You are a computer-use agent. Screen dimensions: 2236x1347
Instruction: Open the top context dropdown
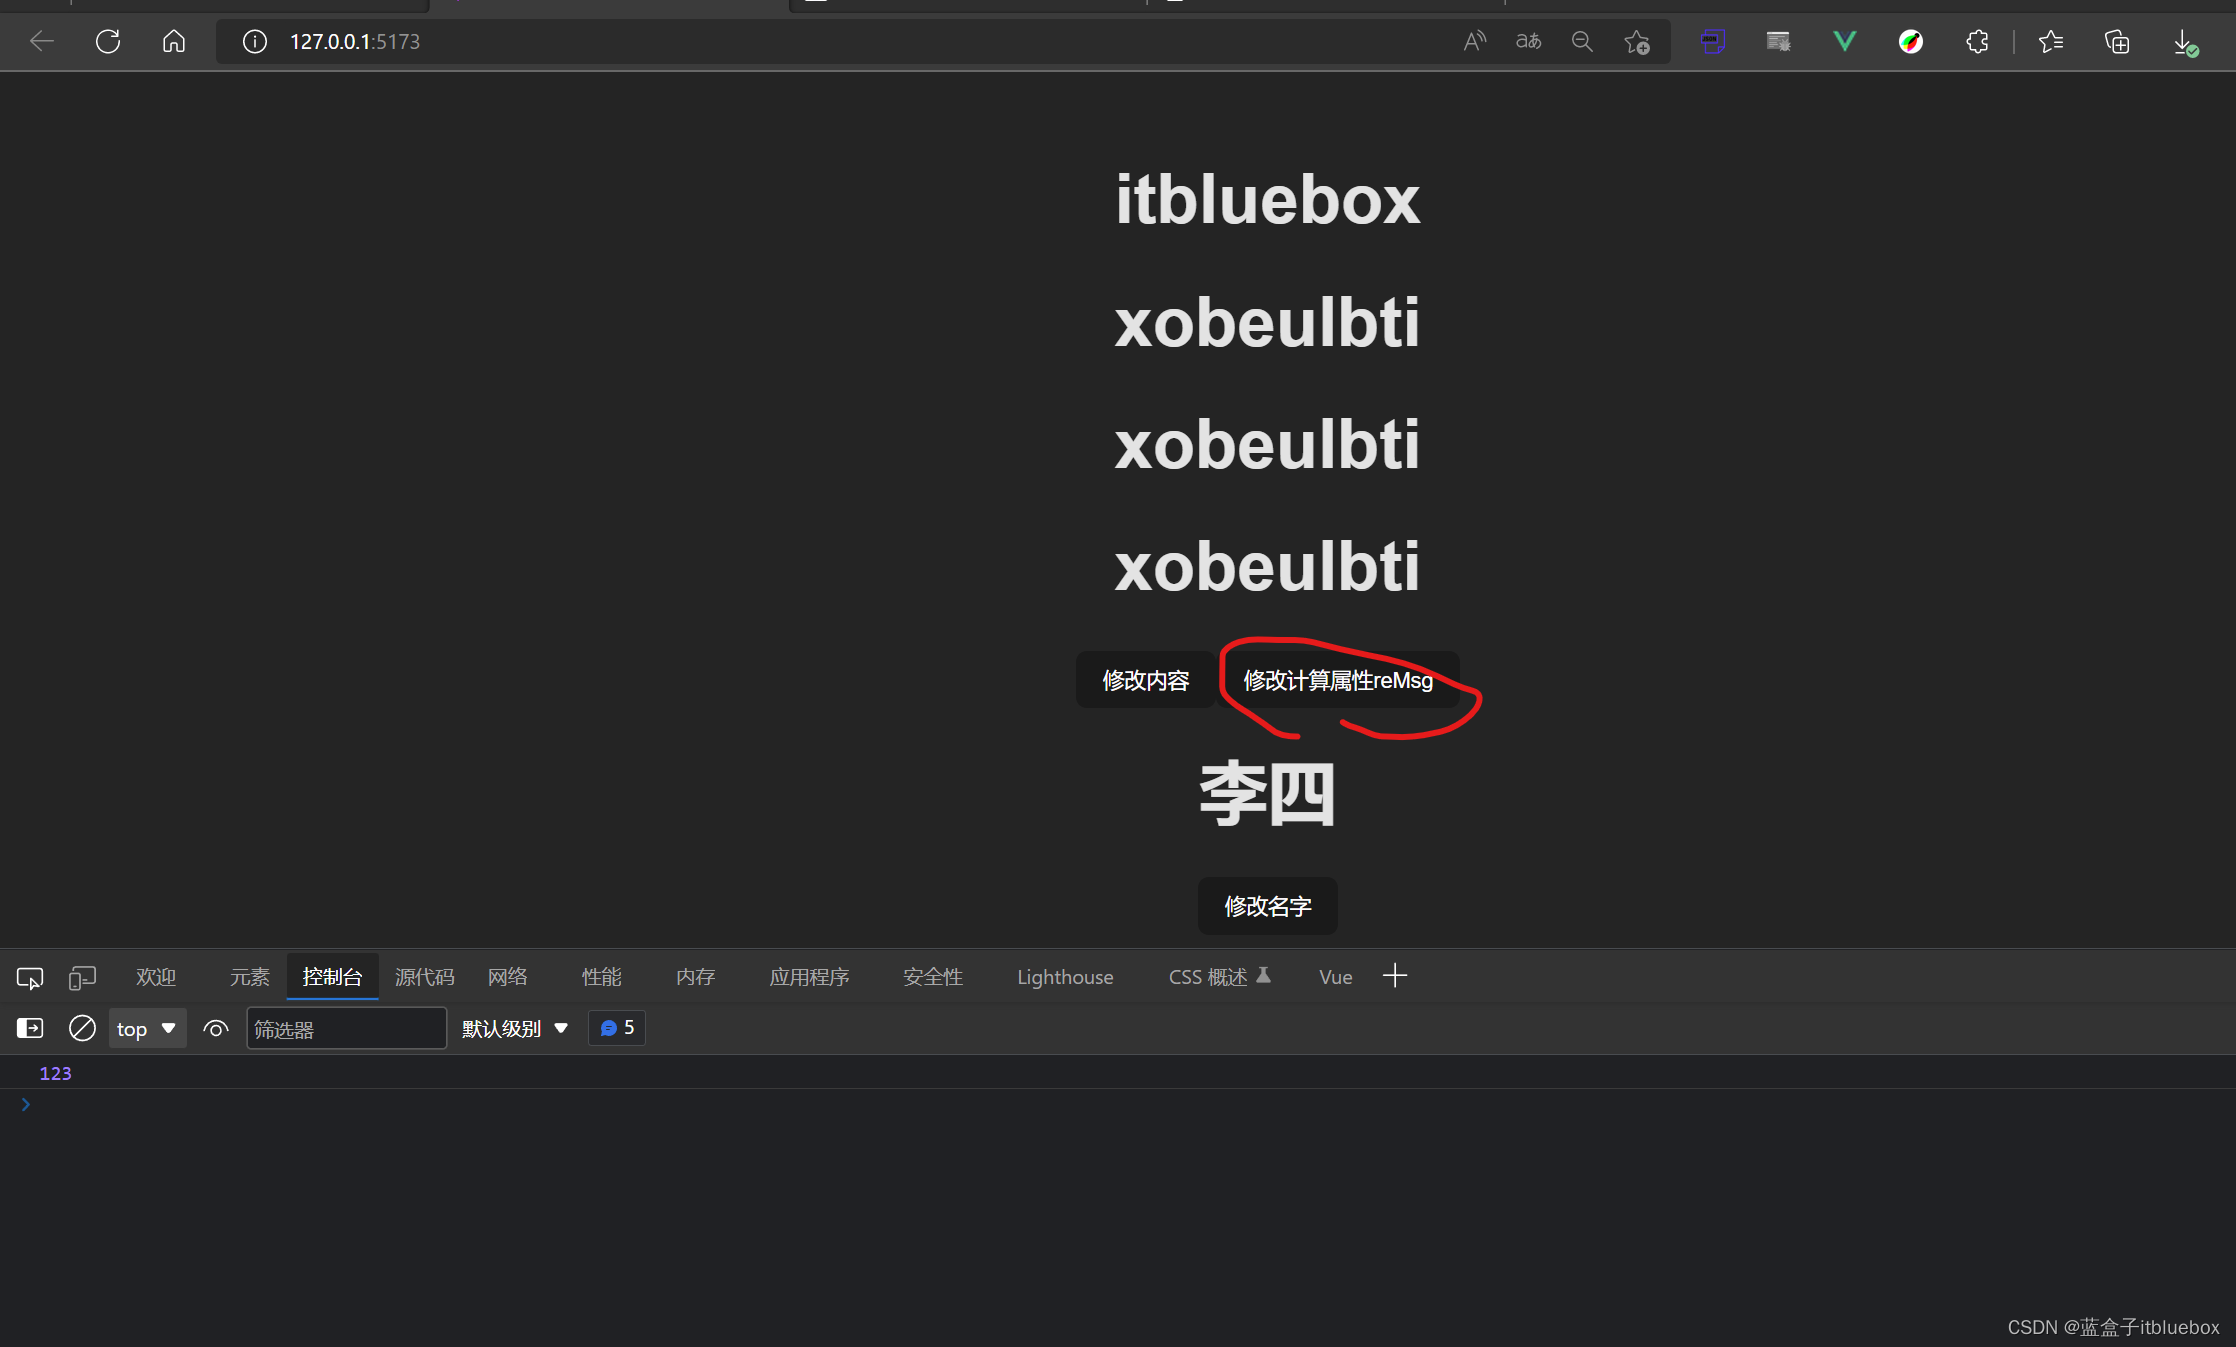tap(147, 1028)
